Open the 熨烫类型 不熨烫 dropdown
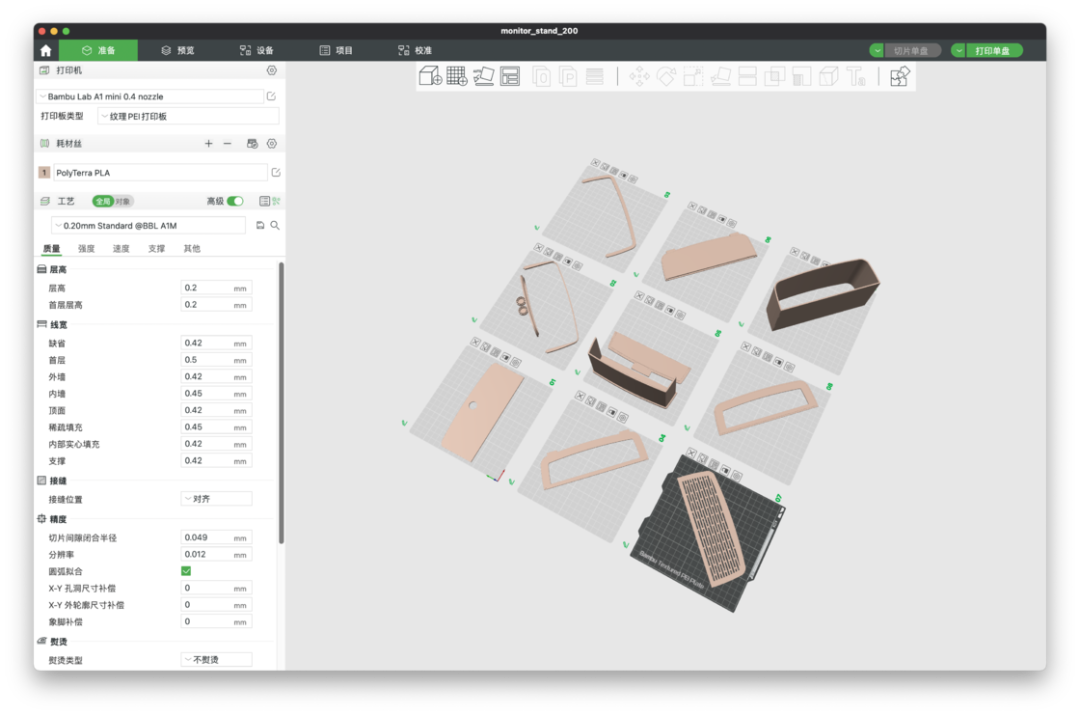Image resolution: width=1080 pixels, height=715 pixels. click(x=216, y=659)
